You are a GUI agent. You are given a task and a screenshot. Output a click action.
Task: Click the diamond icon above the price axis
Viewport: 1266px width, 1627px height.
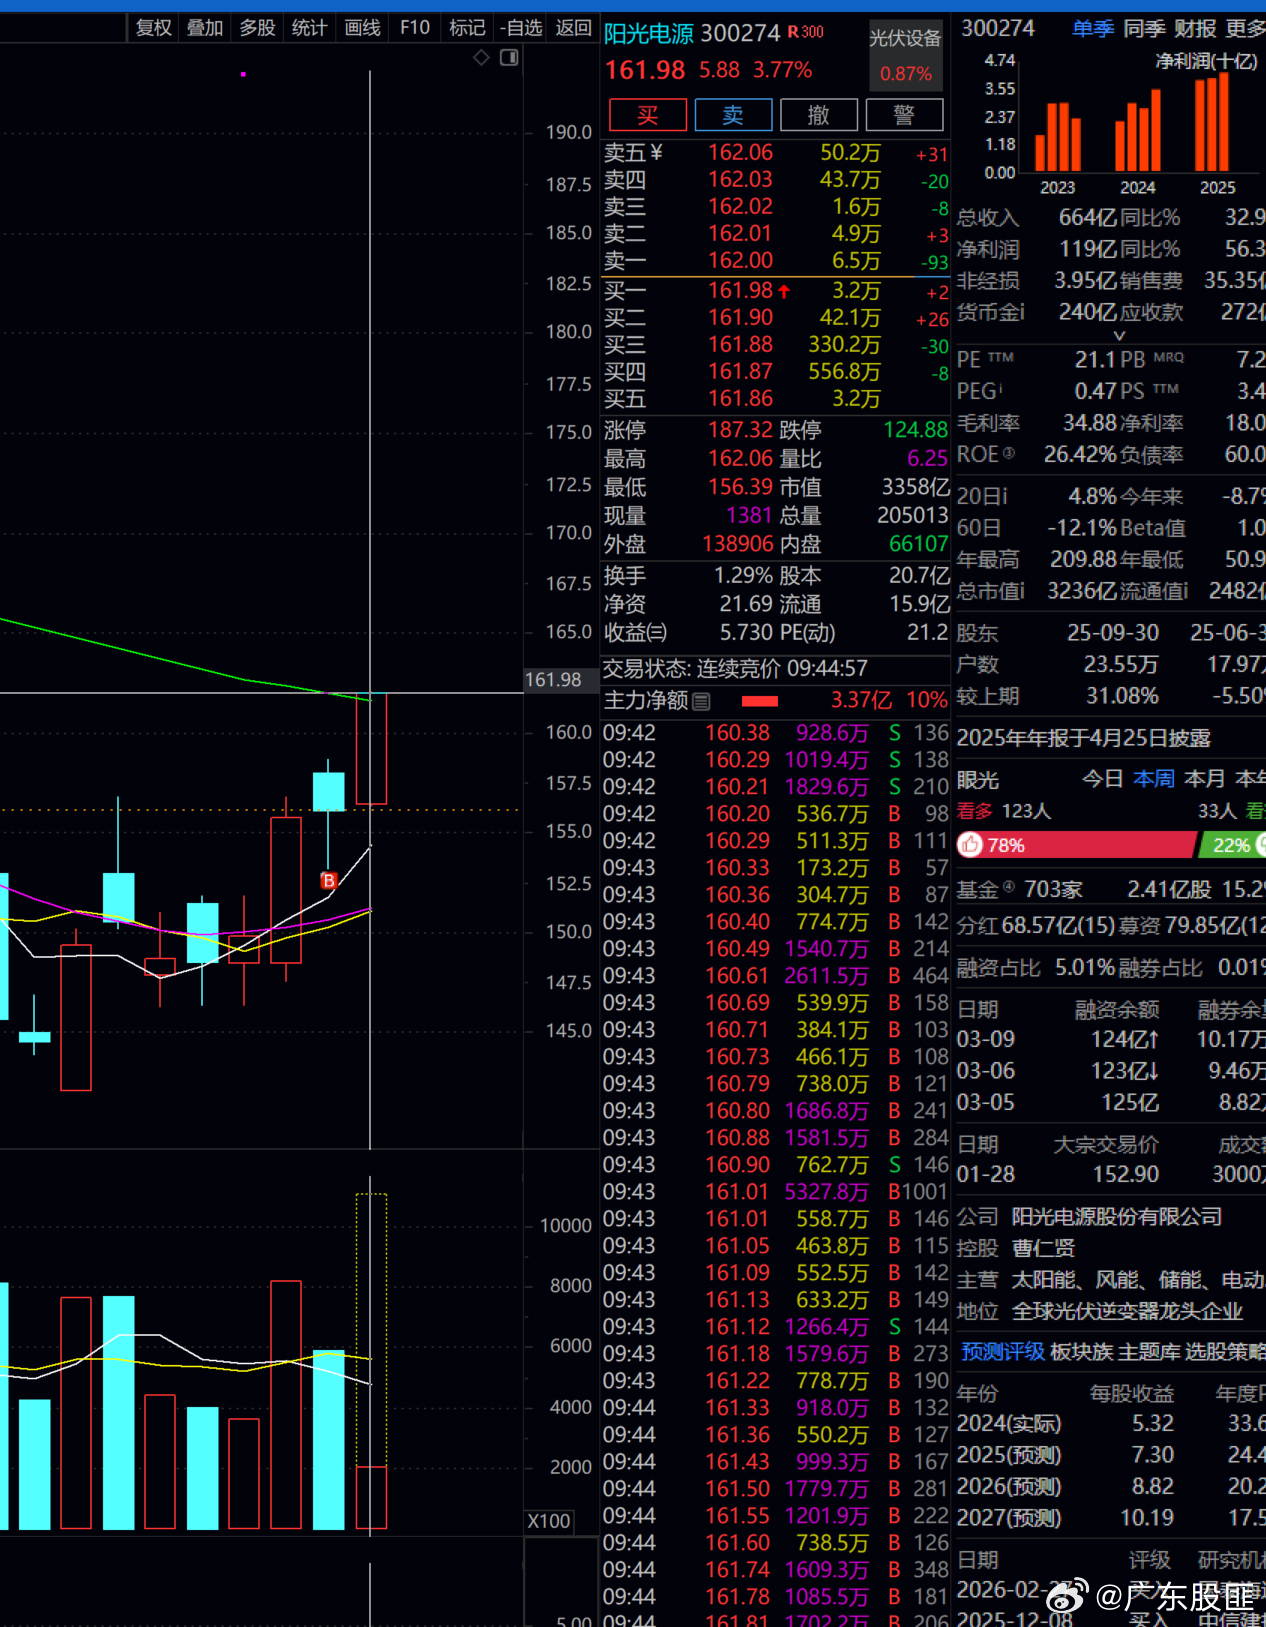481,58
